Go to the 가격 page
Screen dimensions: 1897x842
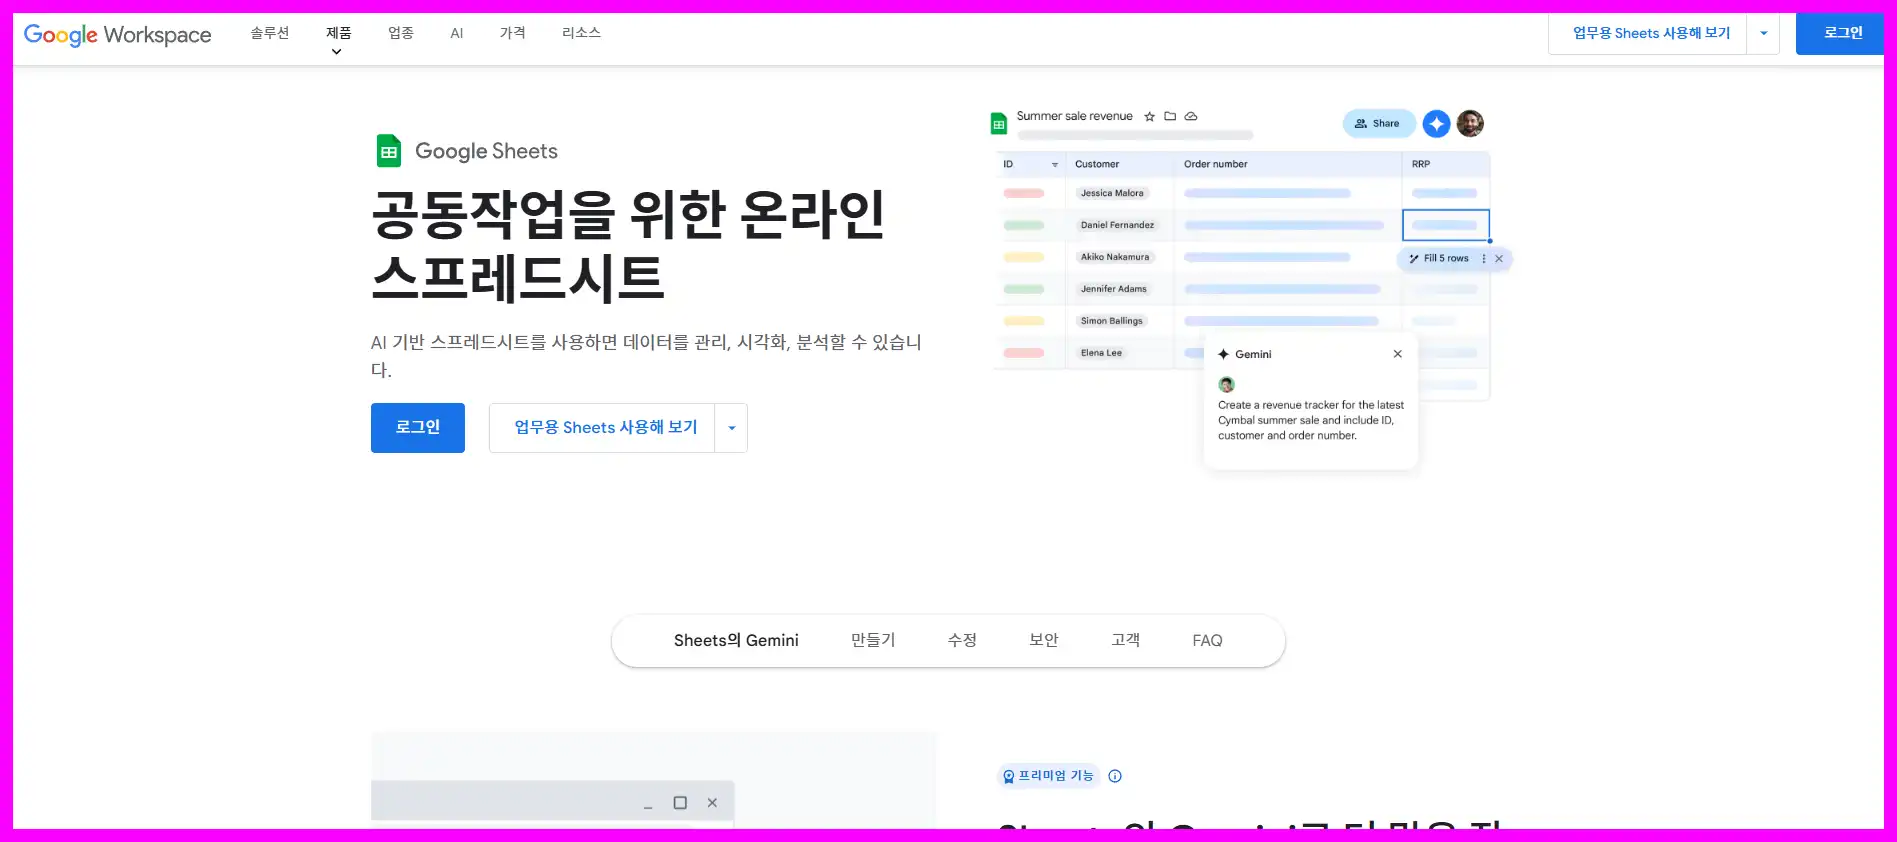pyautogui.click(x=513, y=33)
